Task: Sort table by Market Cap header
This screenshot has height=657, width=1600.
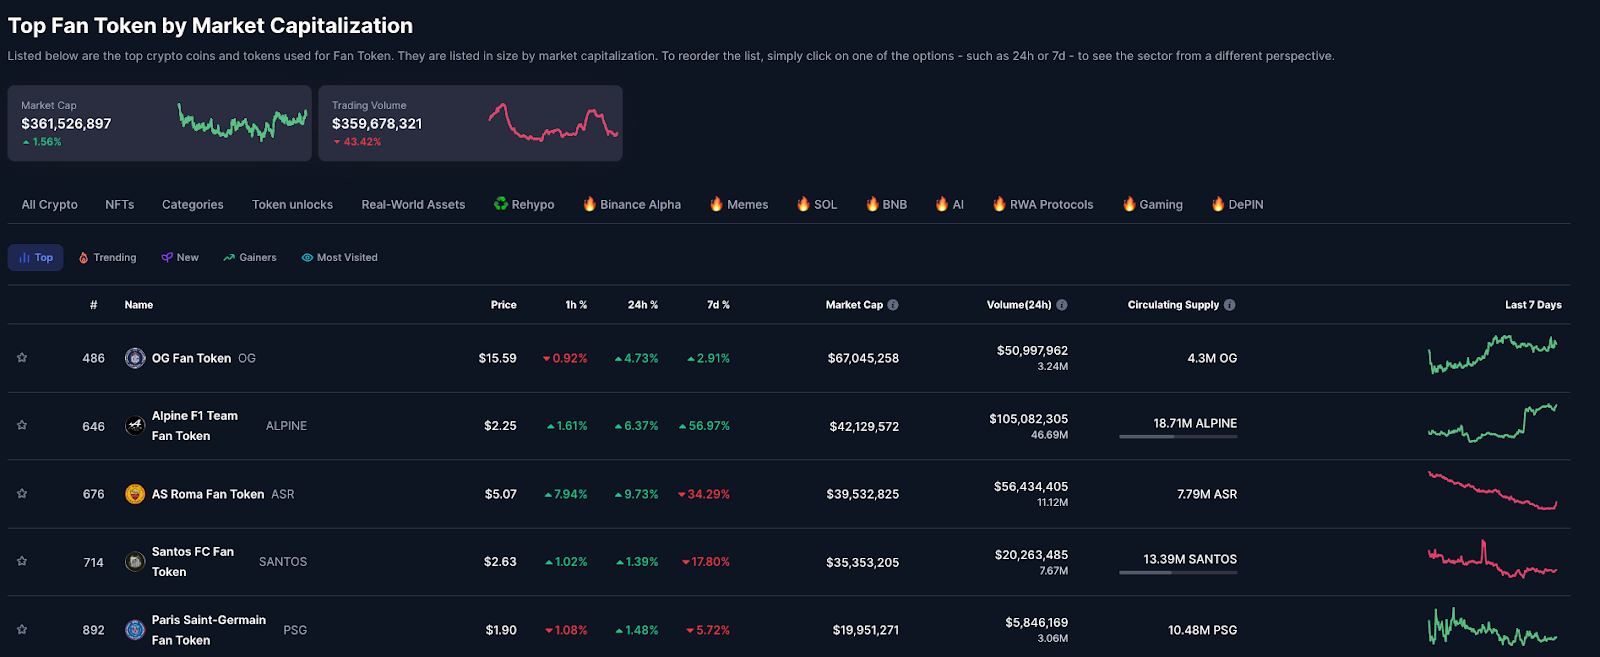Action: (854, 305)
